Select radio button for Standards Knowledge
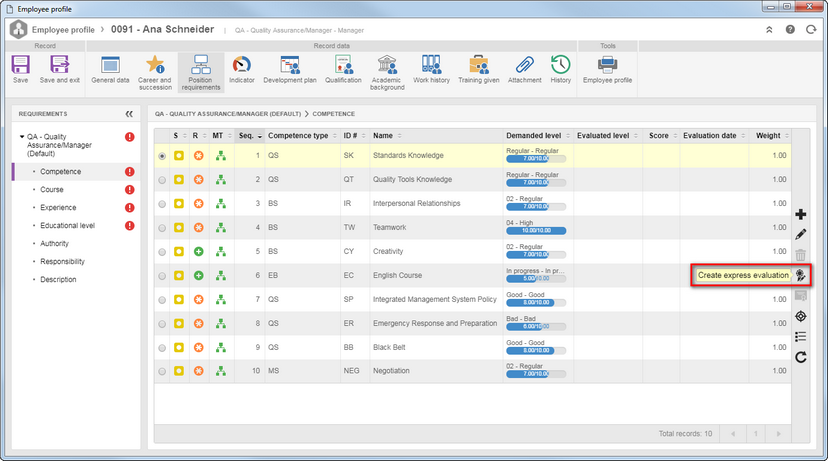Viewport: 828px width, 461px height. 162,156
